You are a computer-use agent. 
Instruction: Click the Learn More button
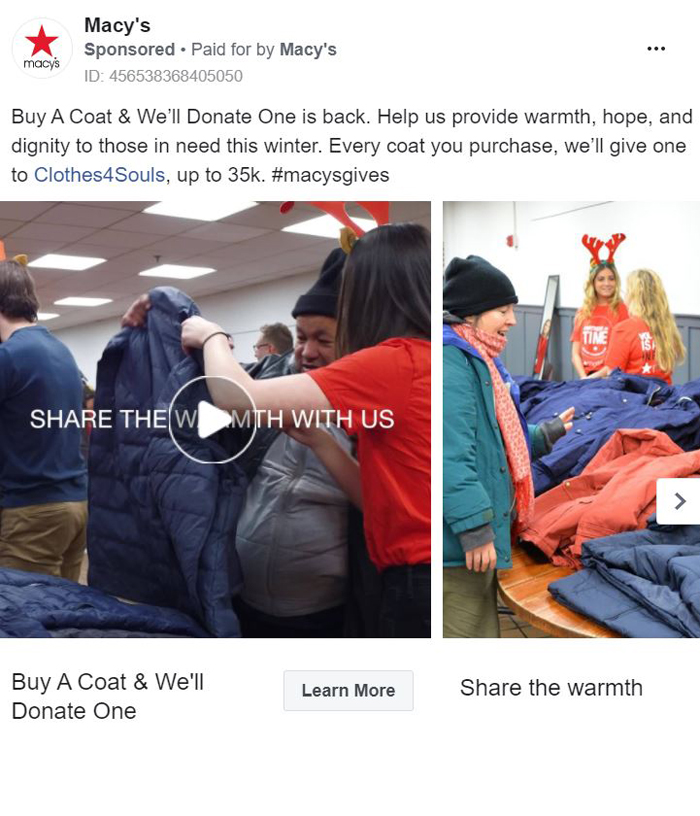(x=348, y=690)
